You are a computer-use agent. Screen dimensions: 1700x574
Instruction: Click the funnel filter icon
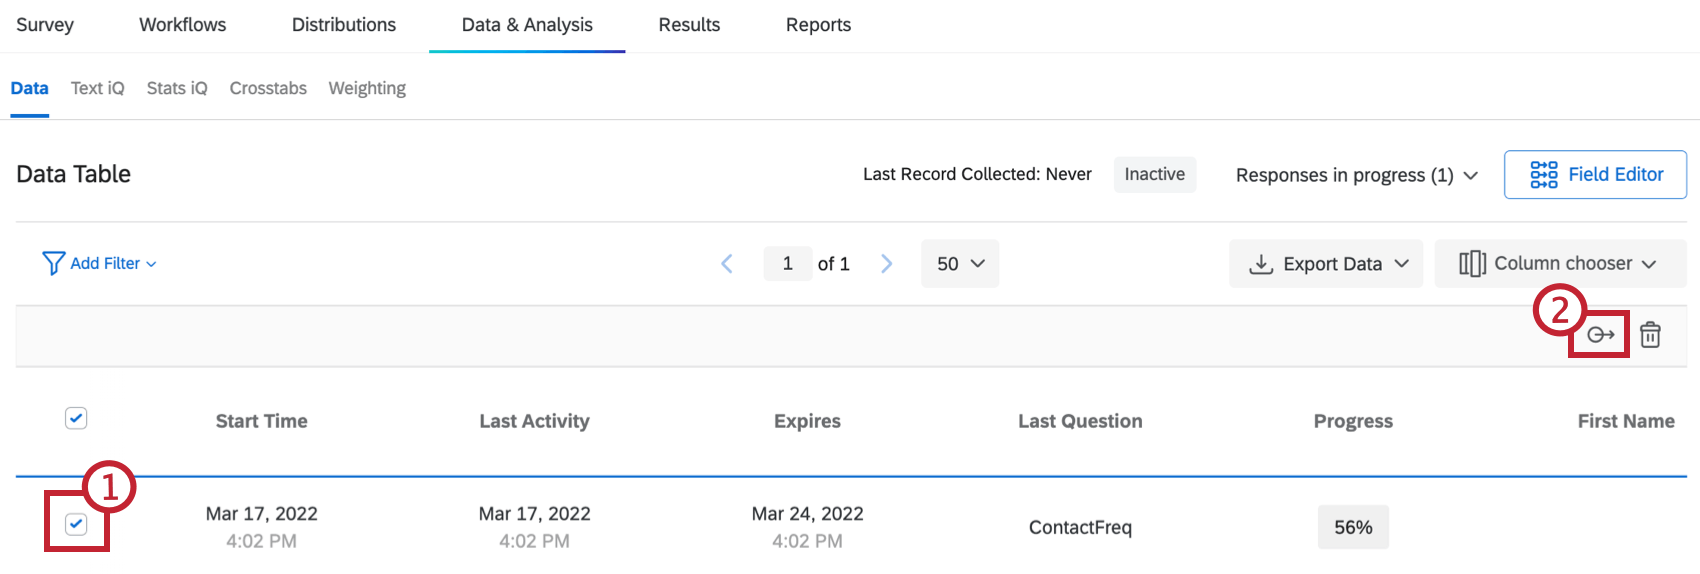tap(53, 263)
